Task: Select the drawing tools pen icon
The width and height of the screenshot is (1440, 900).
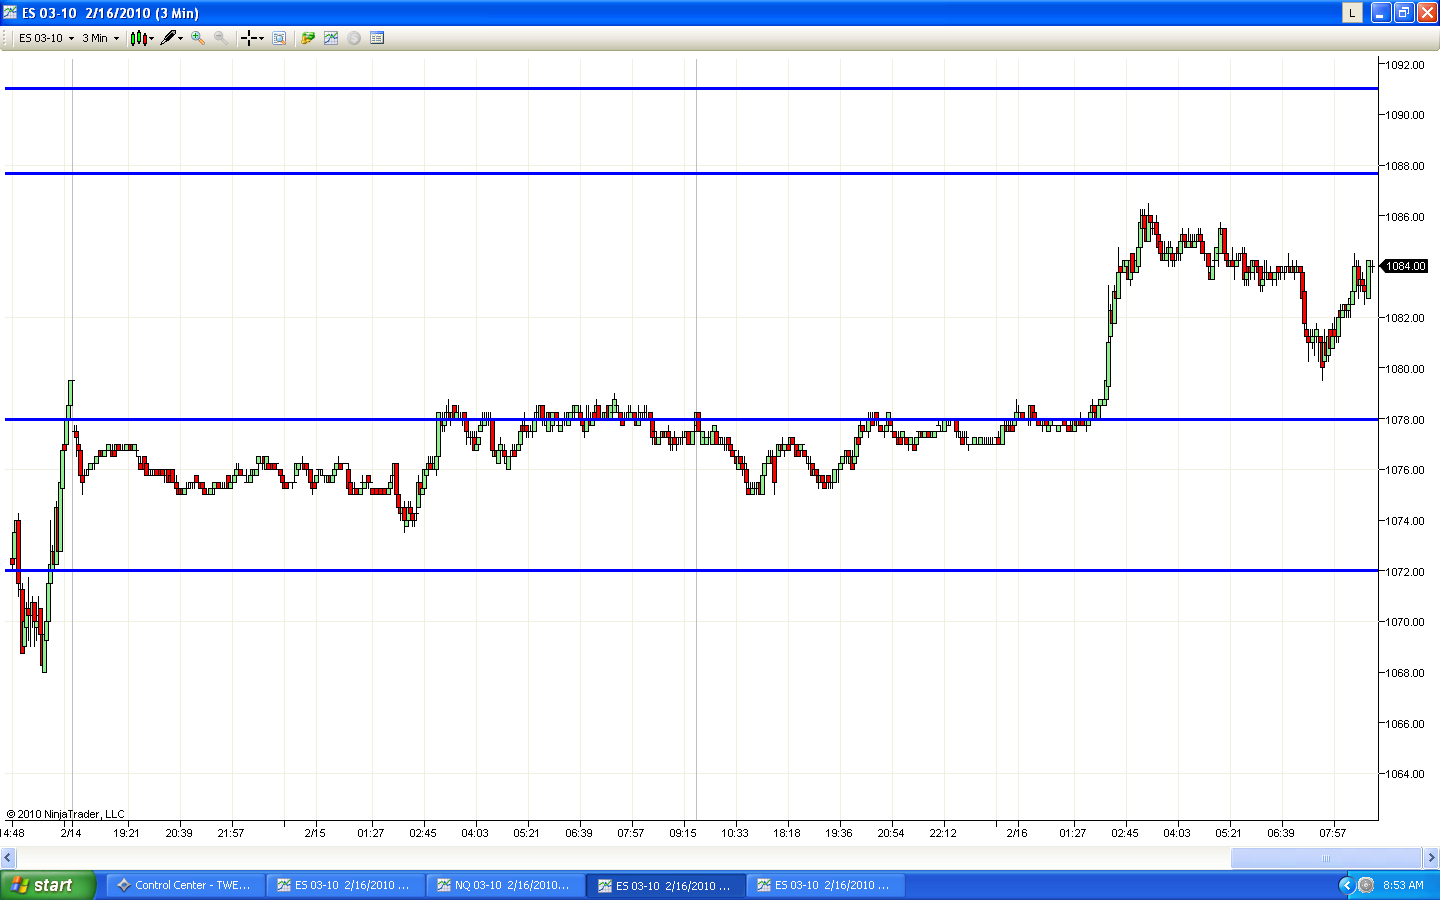Action: (168, 38)
